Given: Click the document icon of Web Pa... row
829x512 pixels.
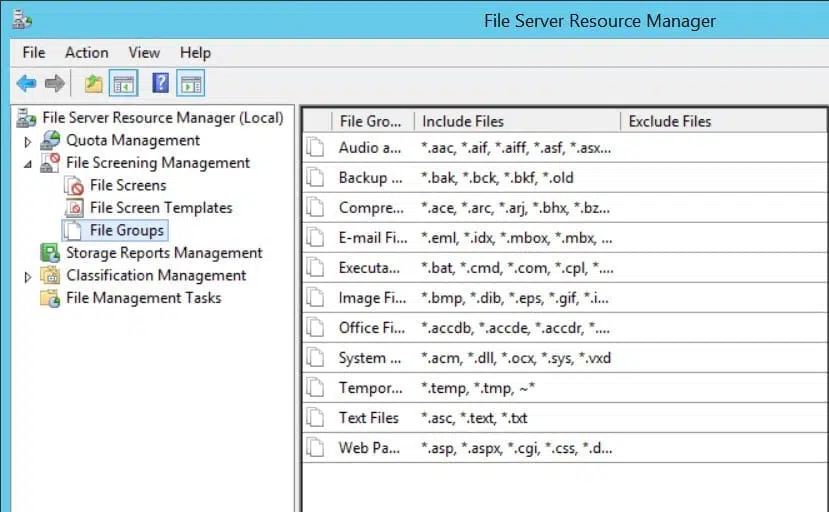Looking at the screenshot, I should [x=316, y=448].
